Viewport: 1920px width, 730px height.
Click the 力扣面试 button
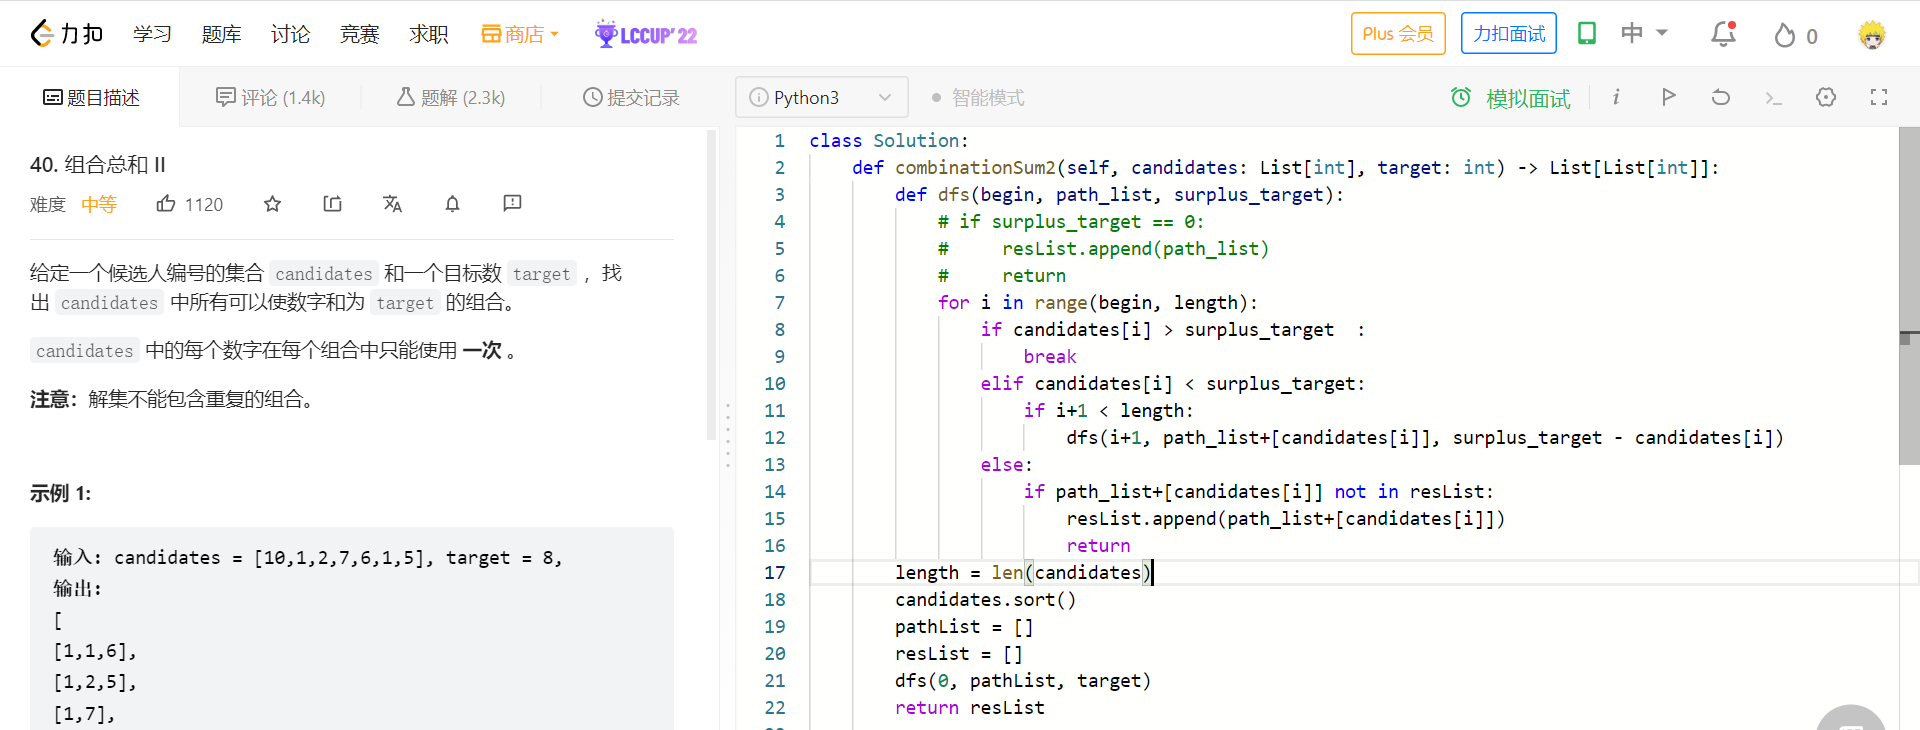click(x=1509, y=34)
